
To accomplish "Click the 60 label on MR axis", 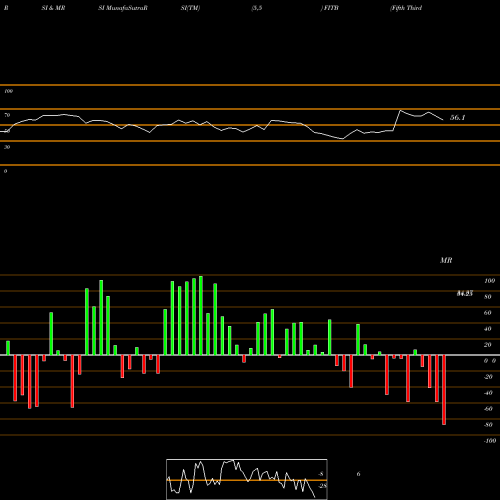I will coord(488,313).
